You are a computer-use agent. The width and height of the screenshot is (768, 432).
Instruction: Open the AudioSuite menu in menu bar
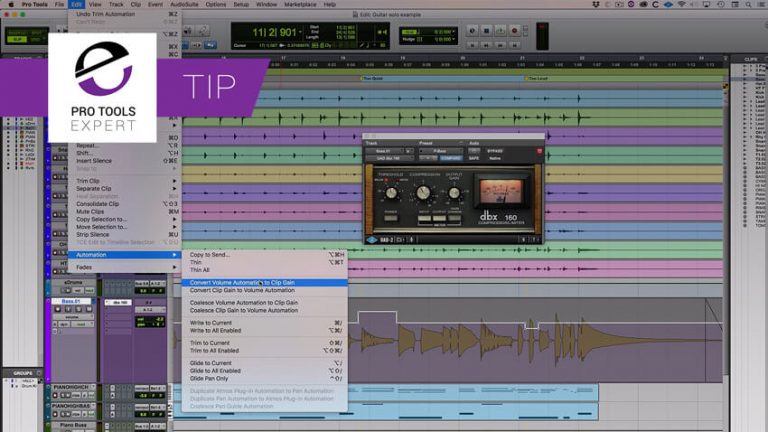pyautogui.click(x=184, y=4)
